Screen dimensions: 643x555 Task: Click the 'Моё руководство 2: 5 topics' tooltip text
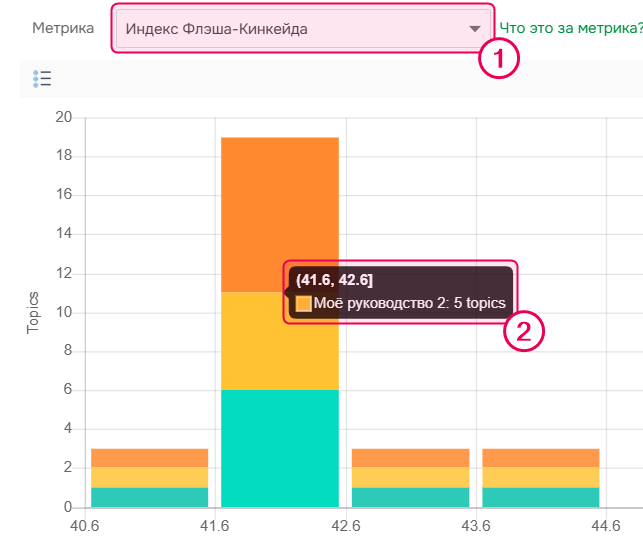(410, 303)
